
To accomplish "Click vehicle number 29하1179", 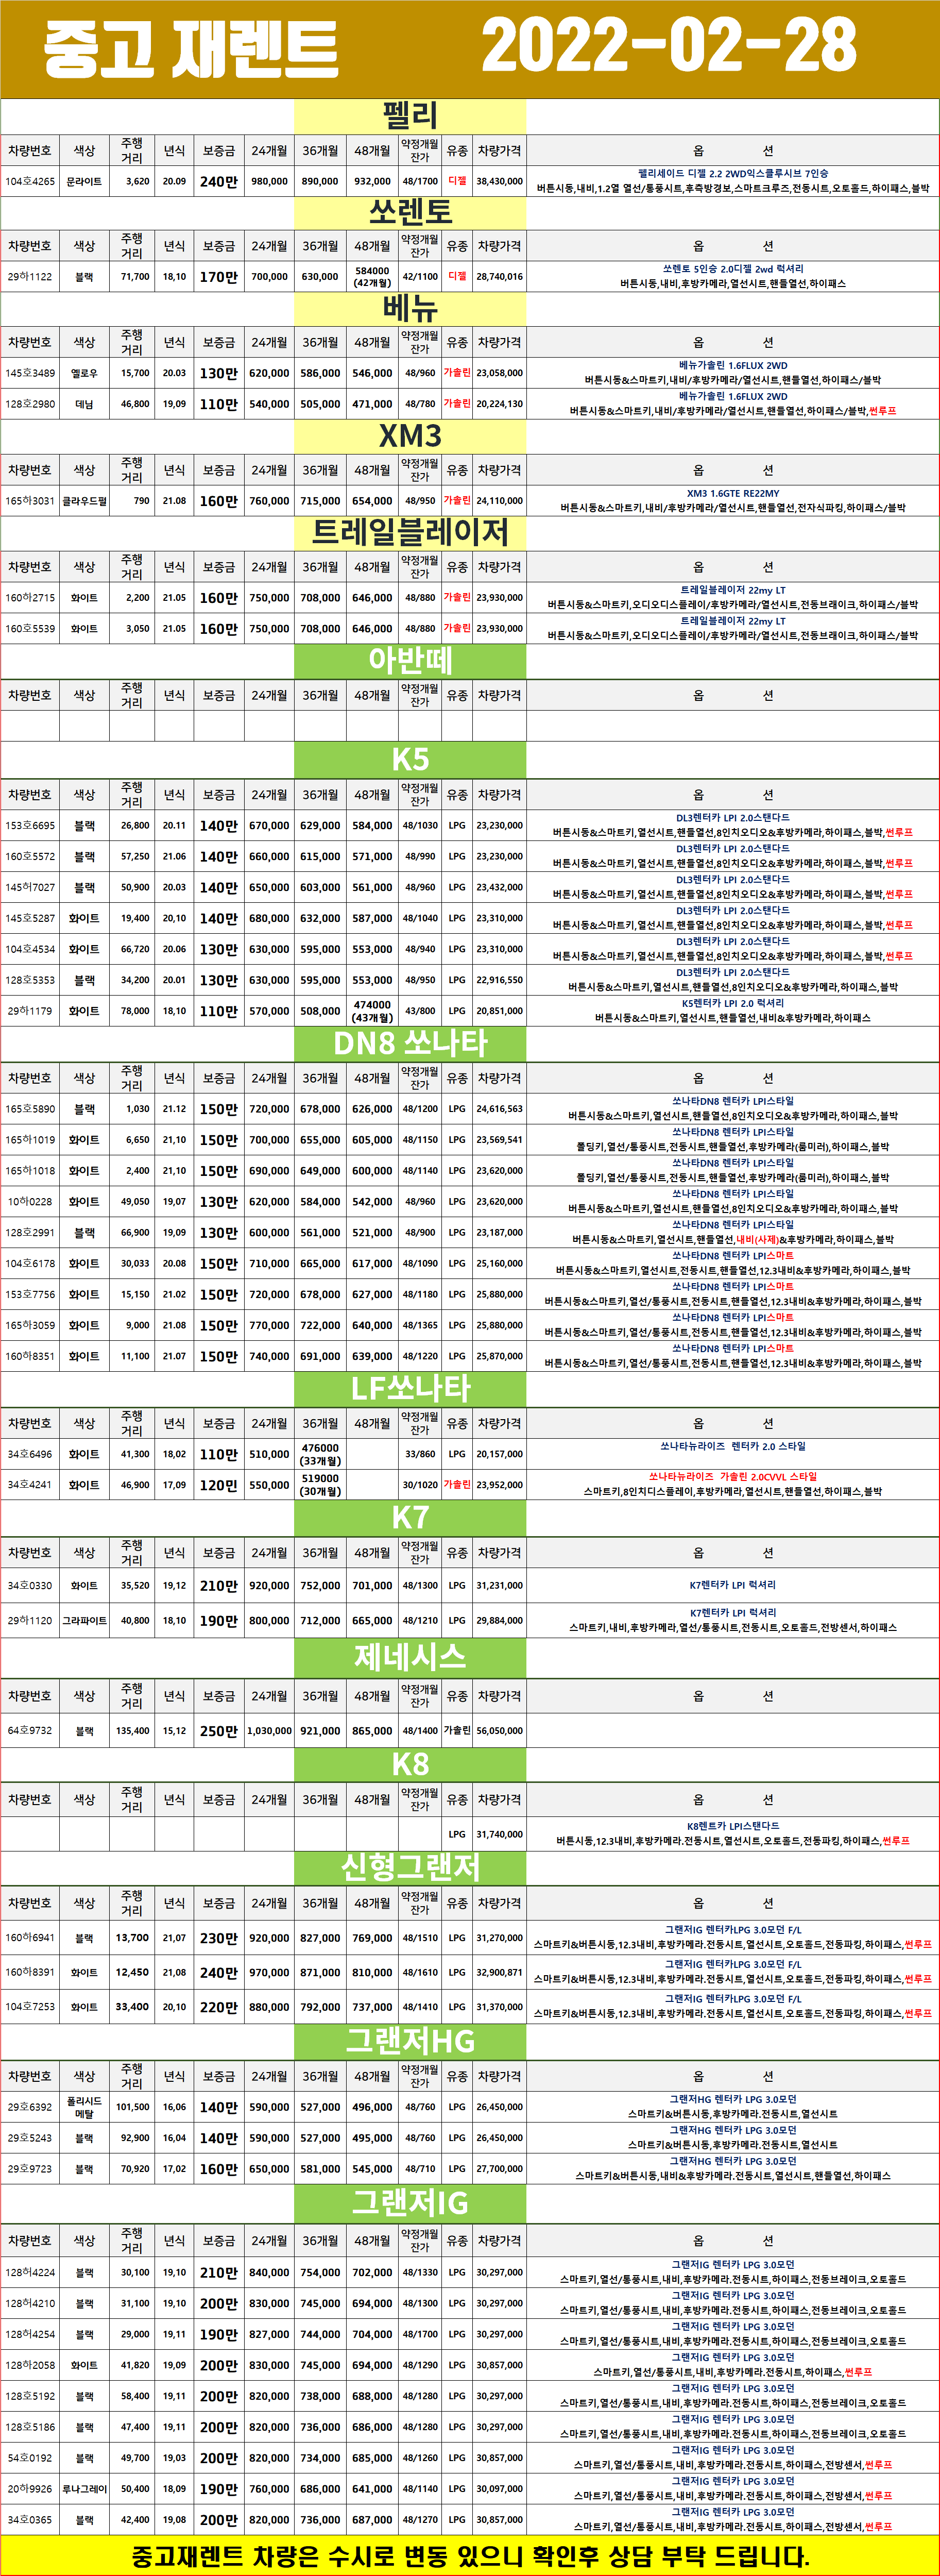I will (30, 1011).
